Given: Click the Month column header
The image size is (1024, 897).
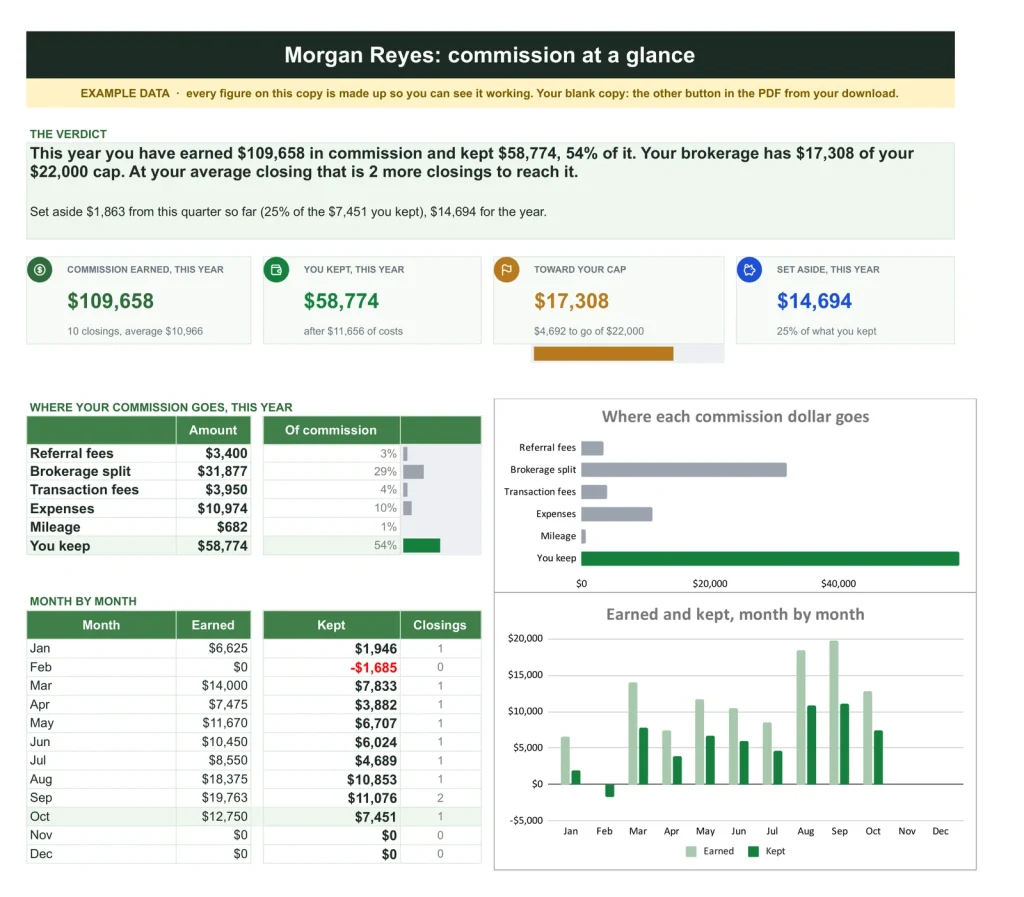Looking at the screenshot, I should click(101, 625).
